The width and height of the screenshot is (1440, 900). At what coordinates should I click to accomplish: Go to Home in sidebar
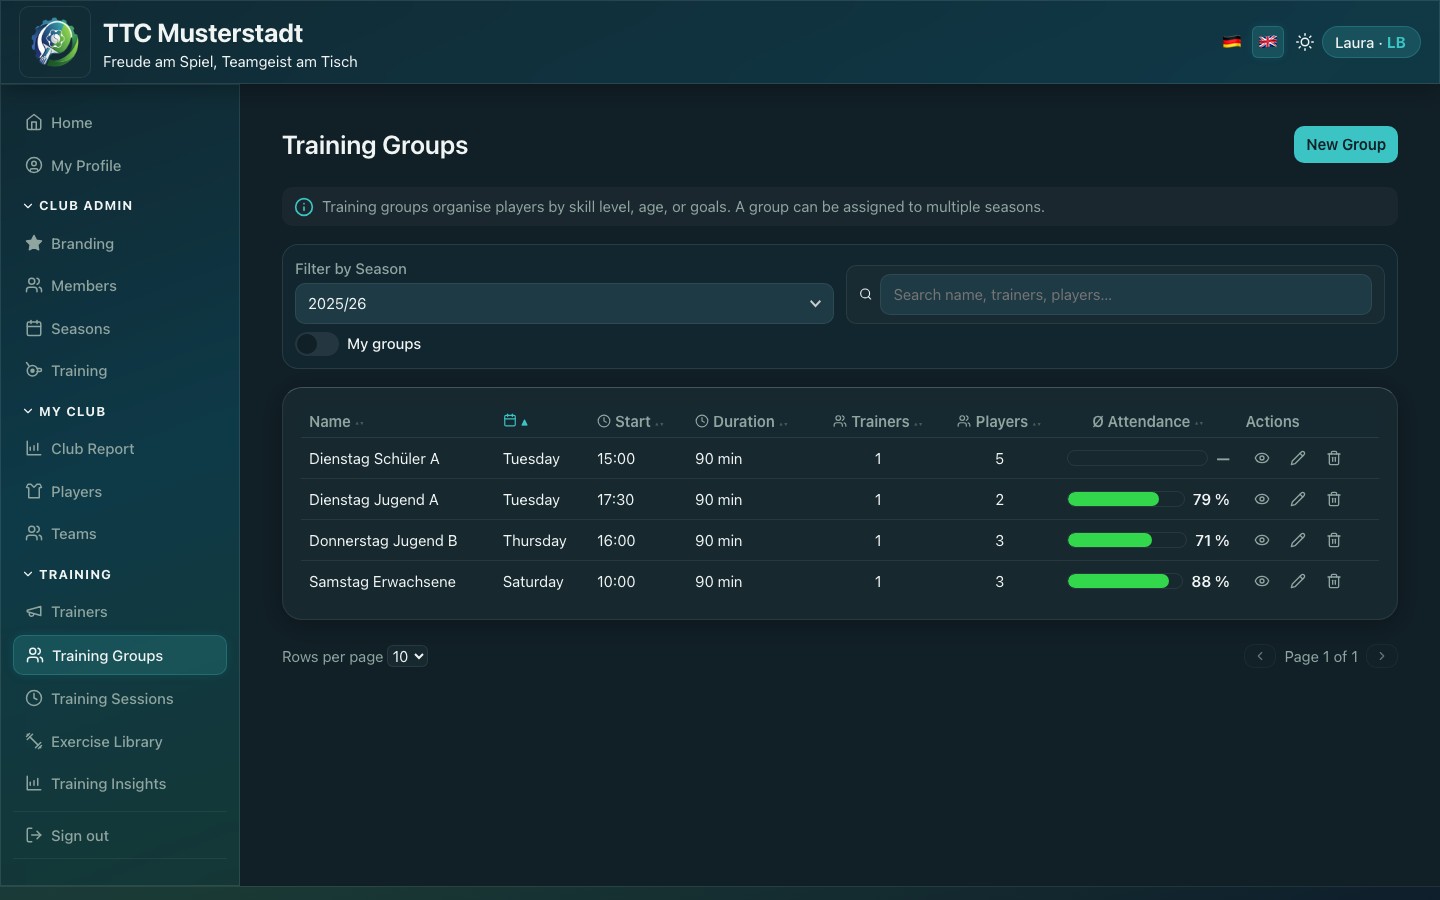pyautogui.click(x=120, y=123)
